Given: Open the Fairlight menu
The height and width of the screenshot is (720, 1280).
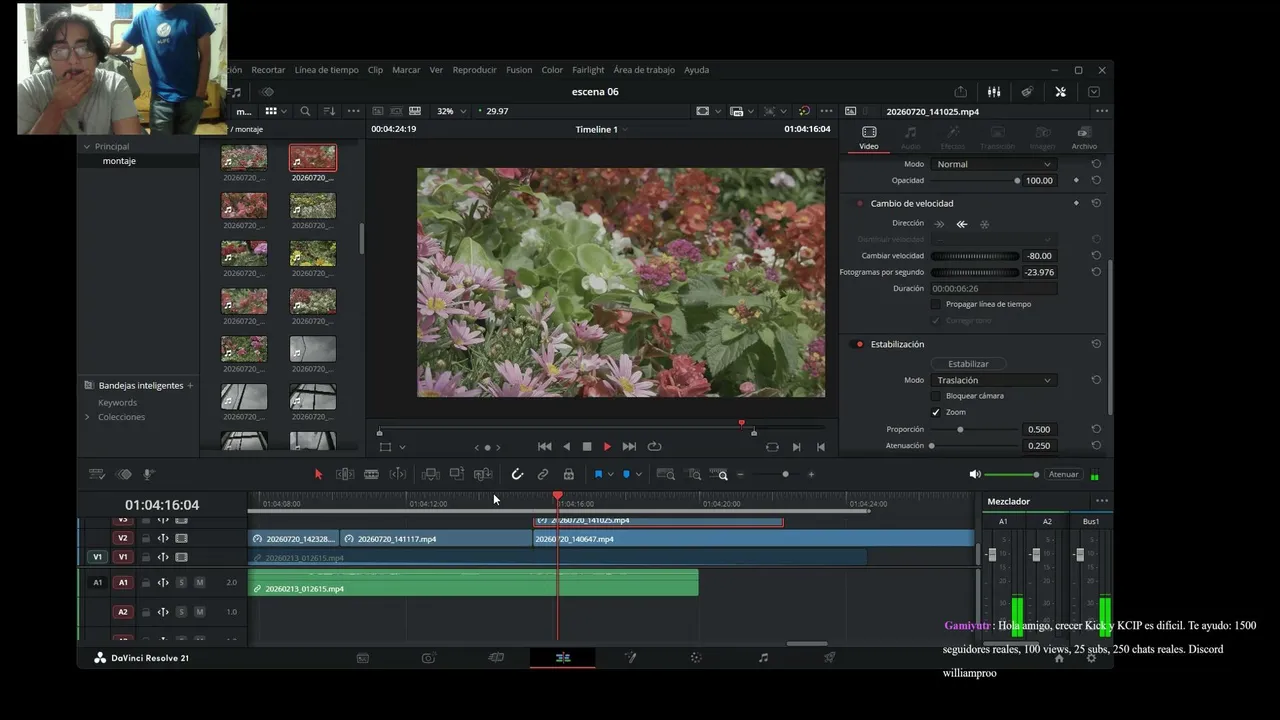Looking at the screenshot, I should tap(588, 70).
